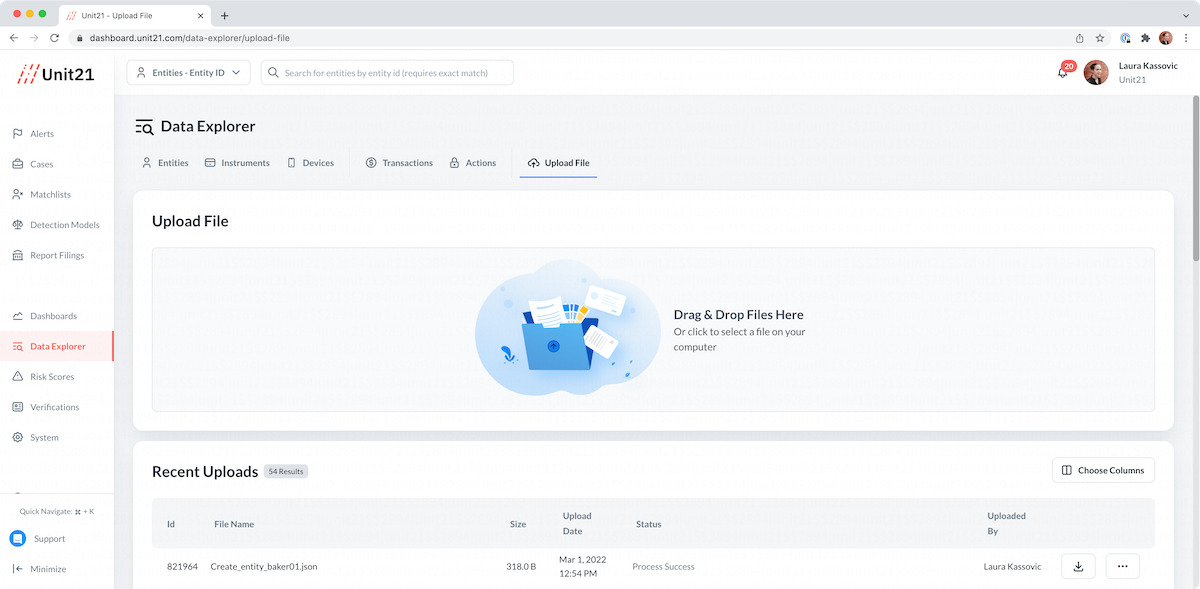Select the Upload File tab
Screen dimensions: 1200x589
pyautogui.click(x=558, y=163)
